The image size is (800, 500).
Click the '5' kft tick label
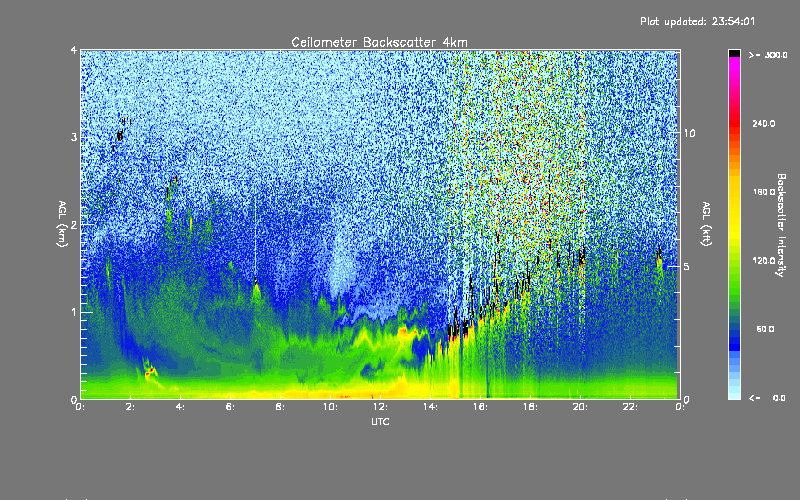pos(686,267)
